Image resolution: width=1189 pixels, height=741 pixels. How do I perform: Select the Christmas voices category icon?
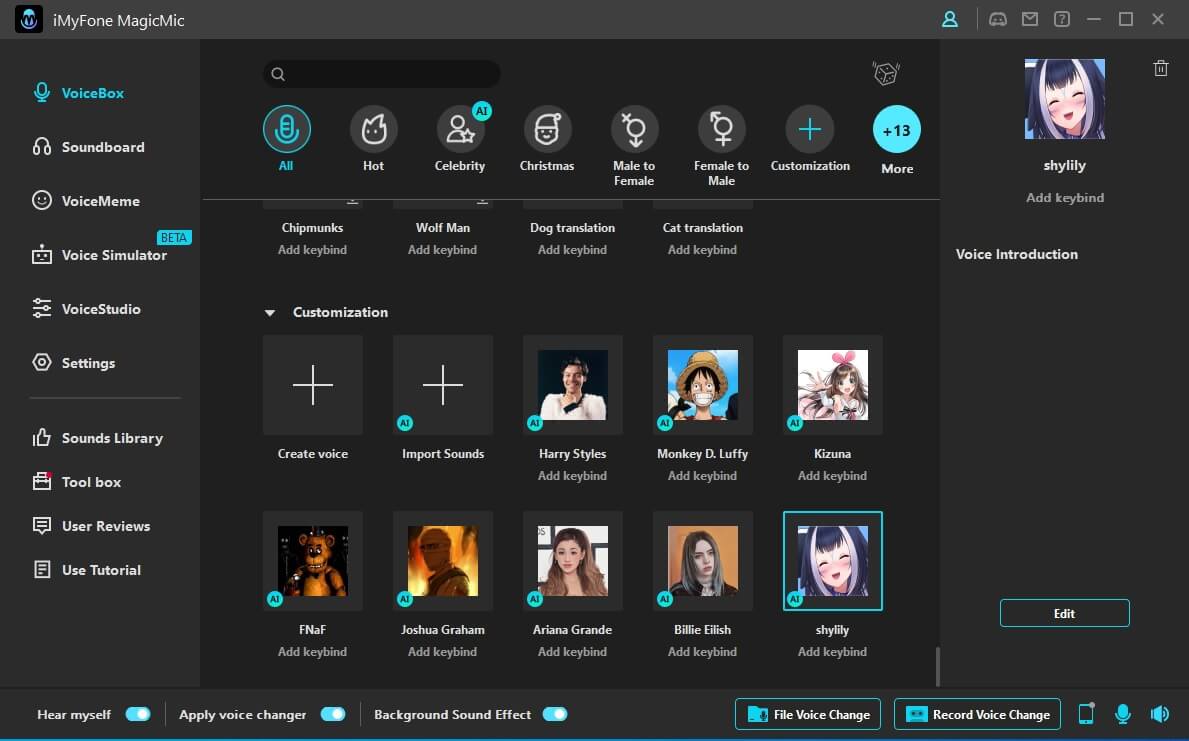547,129
